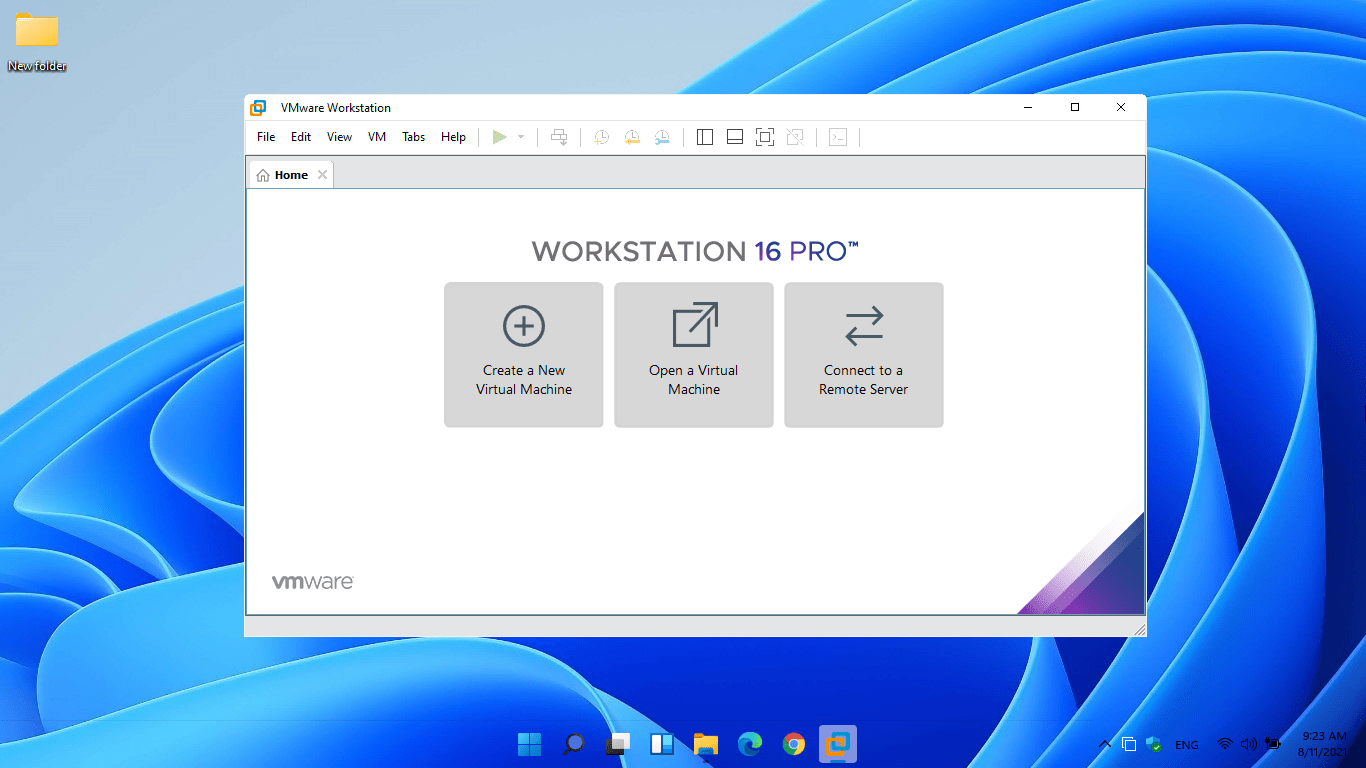Open the volume control in the system tray
This screenshot has width=1366, height=768.
coord(1248,744)
